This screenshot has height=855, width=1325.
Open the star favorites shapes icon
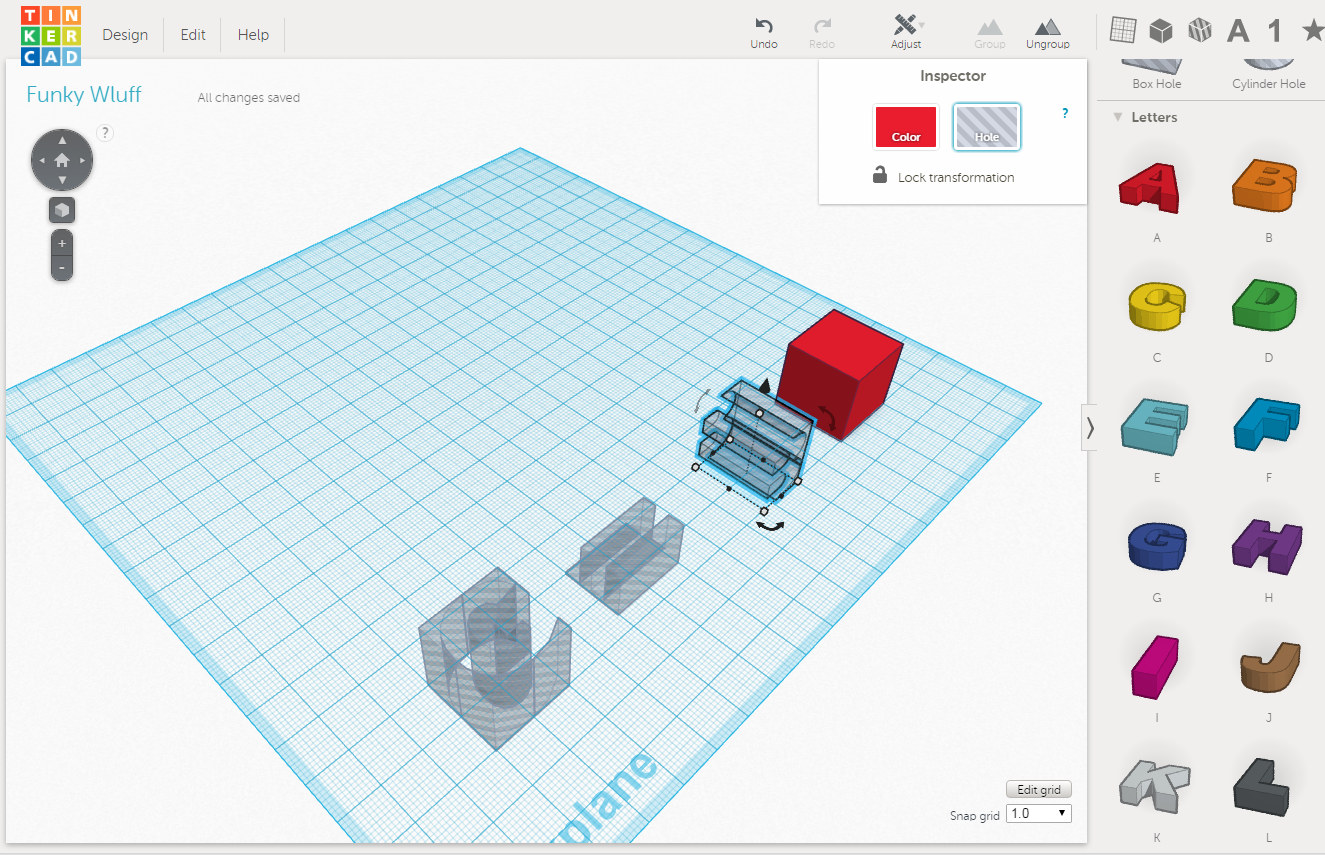(1312, 31)
